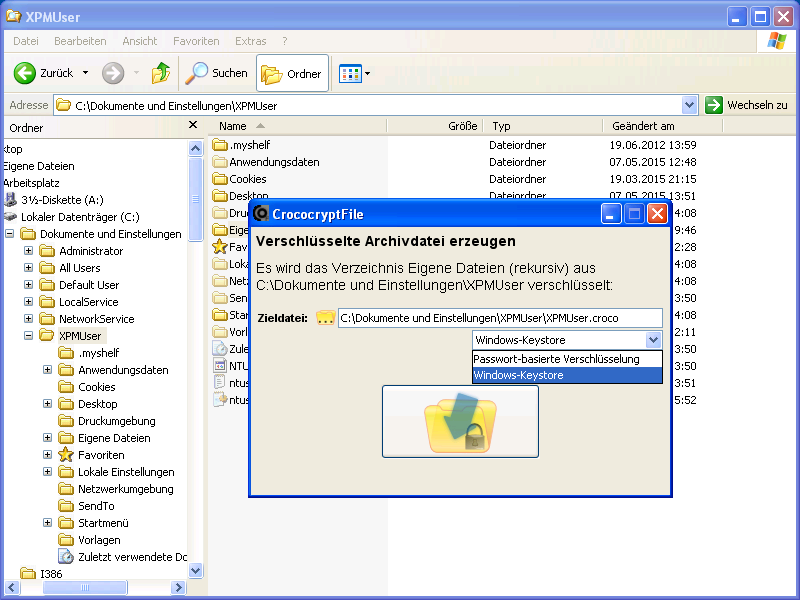800x600 pixels.
Task: Open the Zurück history dropdown arrow
Action: click(x=85, y=73)
